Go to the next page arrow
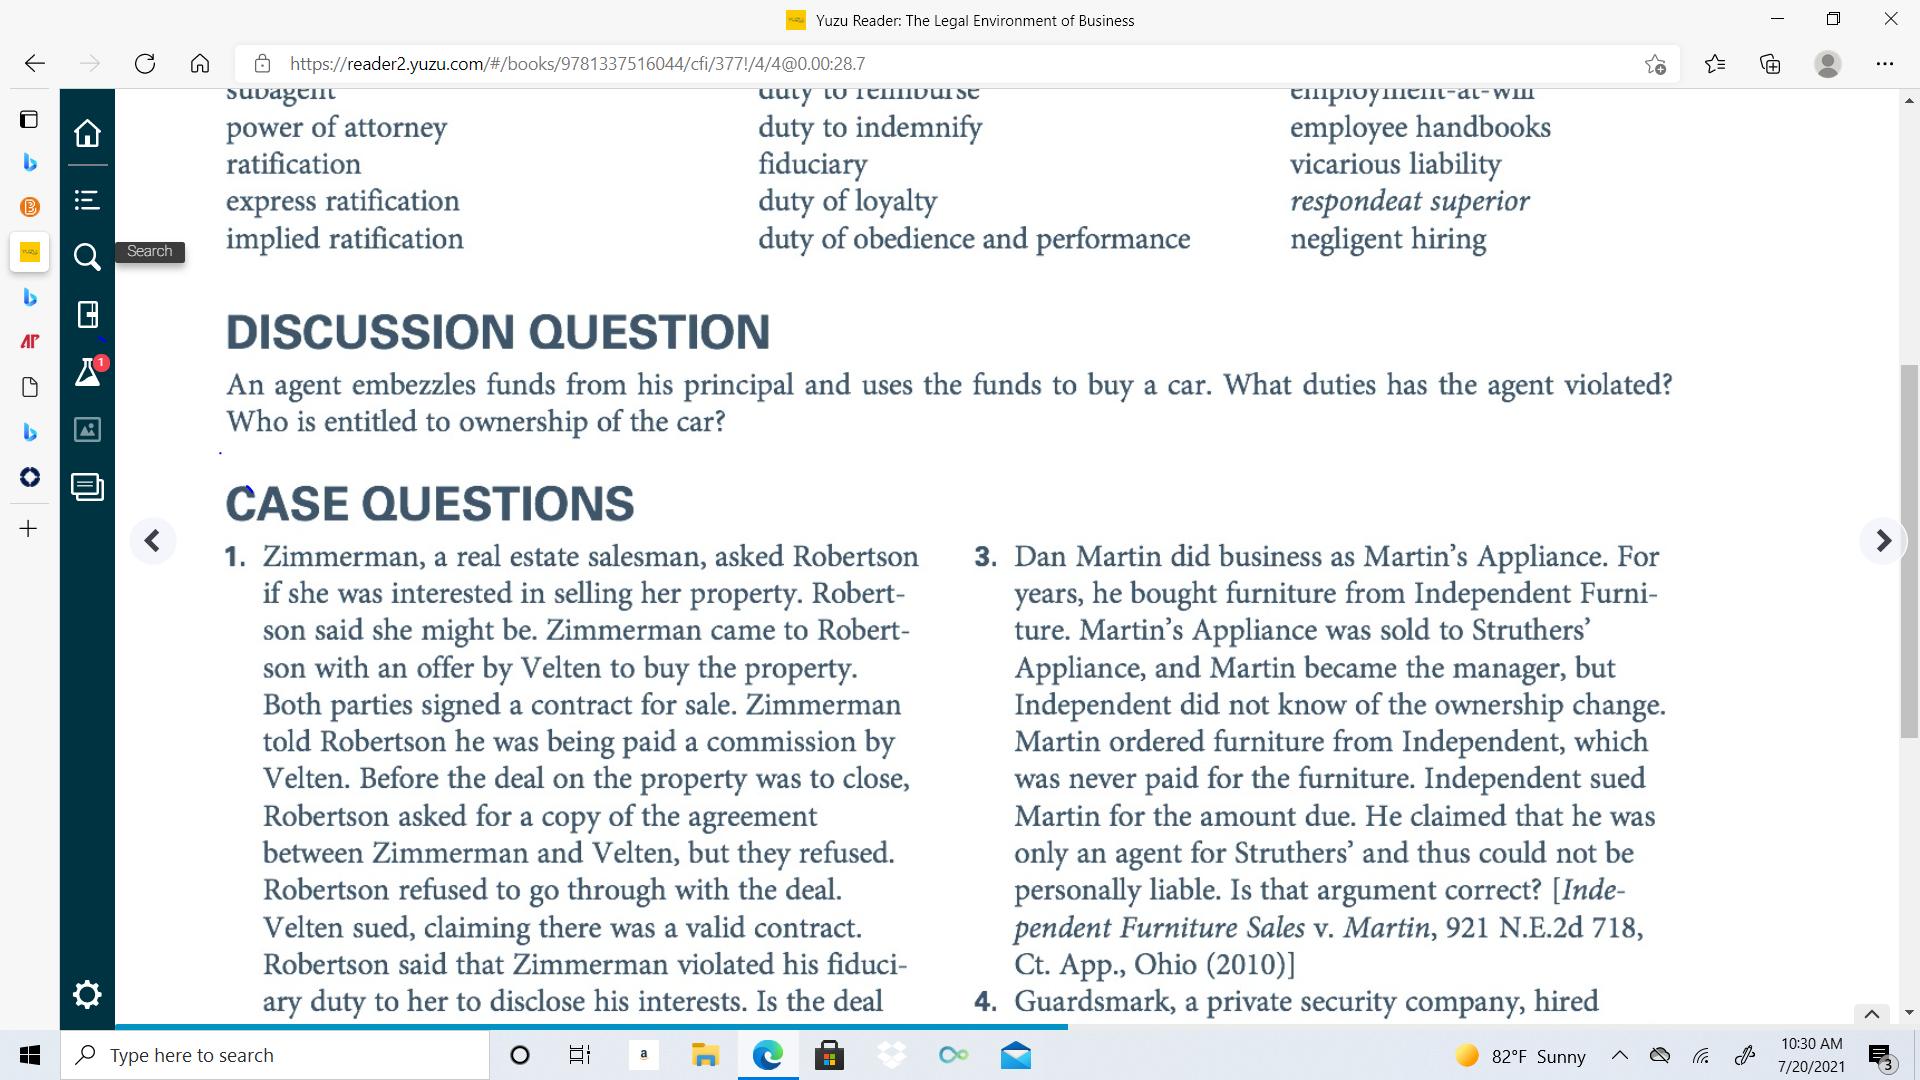The width and height of the screenshot is (1920, 1080). coord(1883,541)
